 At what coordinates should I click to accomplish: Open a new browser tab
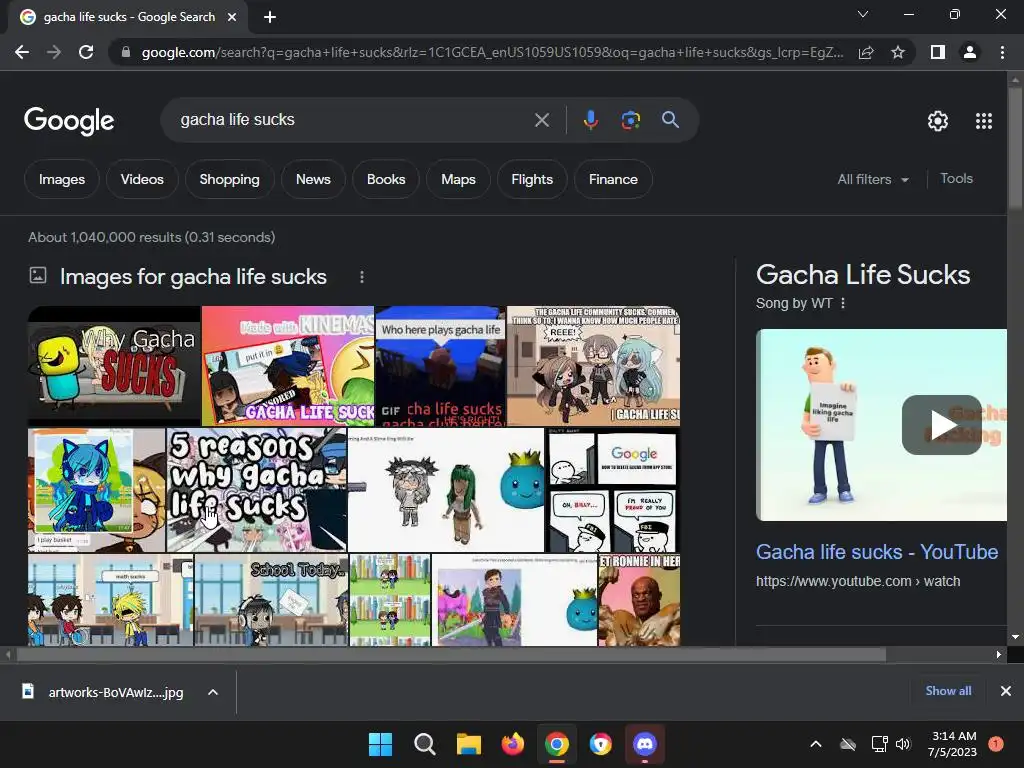coord(270,17)
